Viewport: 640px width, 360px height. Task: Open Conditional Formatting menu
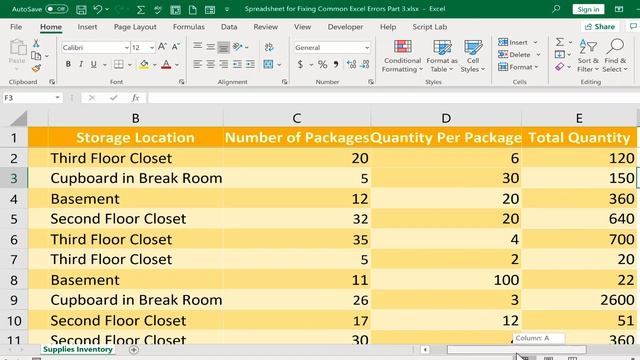click(x=402, y=56)
